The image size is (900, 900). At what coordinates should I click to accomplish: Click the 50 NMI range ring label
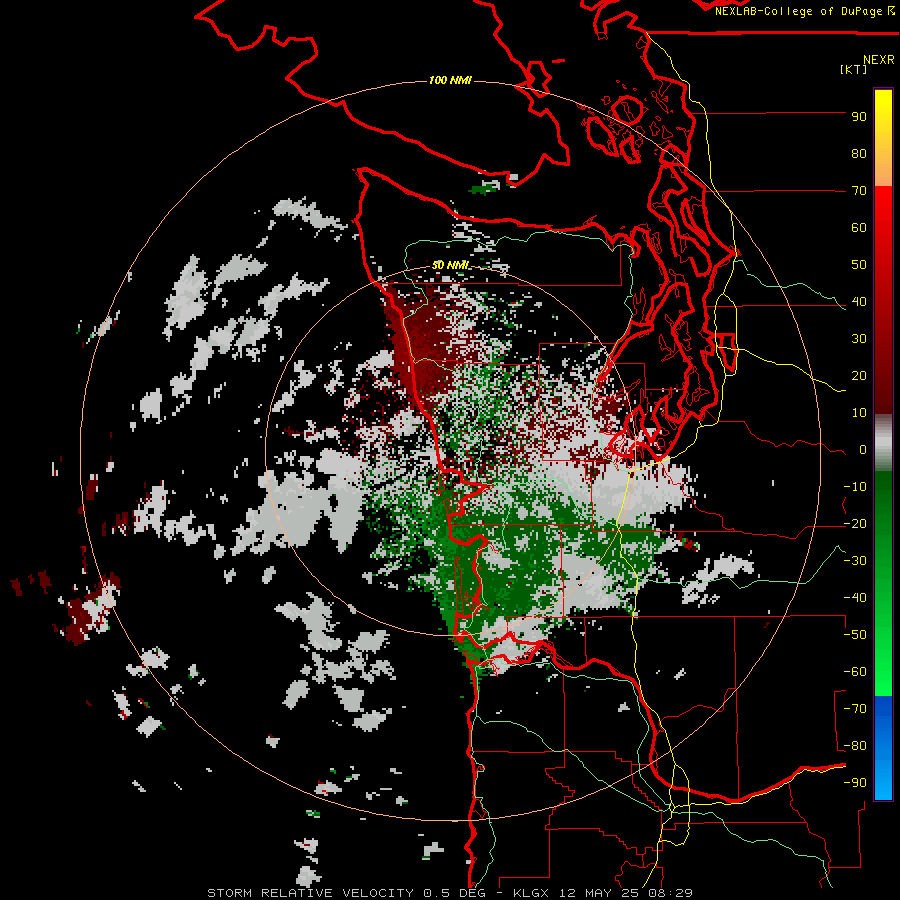click(x=450, y=265)
